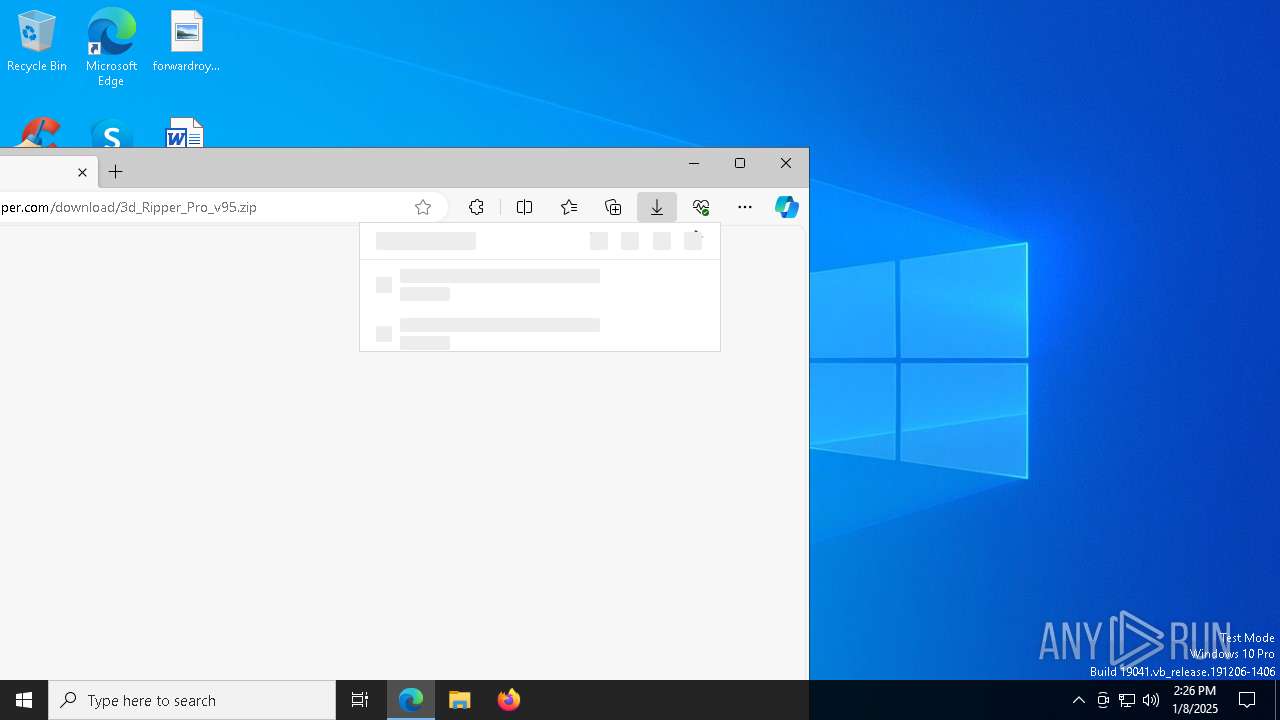Maximize the Edge window
The width and height of the screenshot is (1280, 720).
click(x=740, y=163)
